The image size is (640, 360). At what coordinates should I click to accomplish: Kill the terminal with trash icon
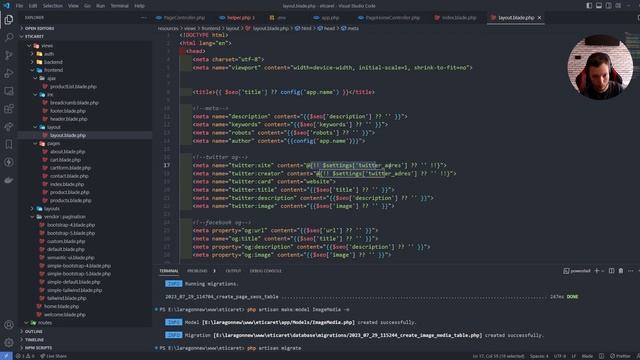tap(621, 271)
